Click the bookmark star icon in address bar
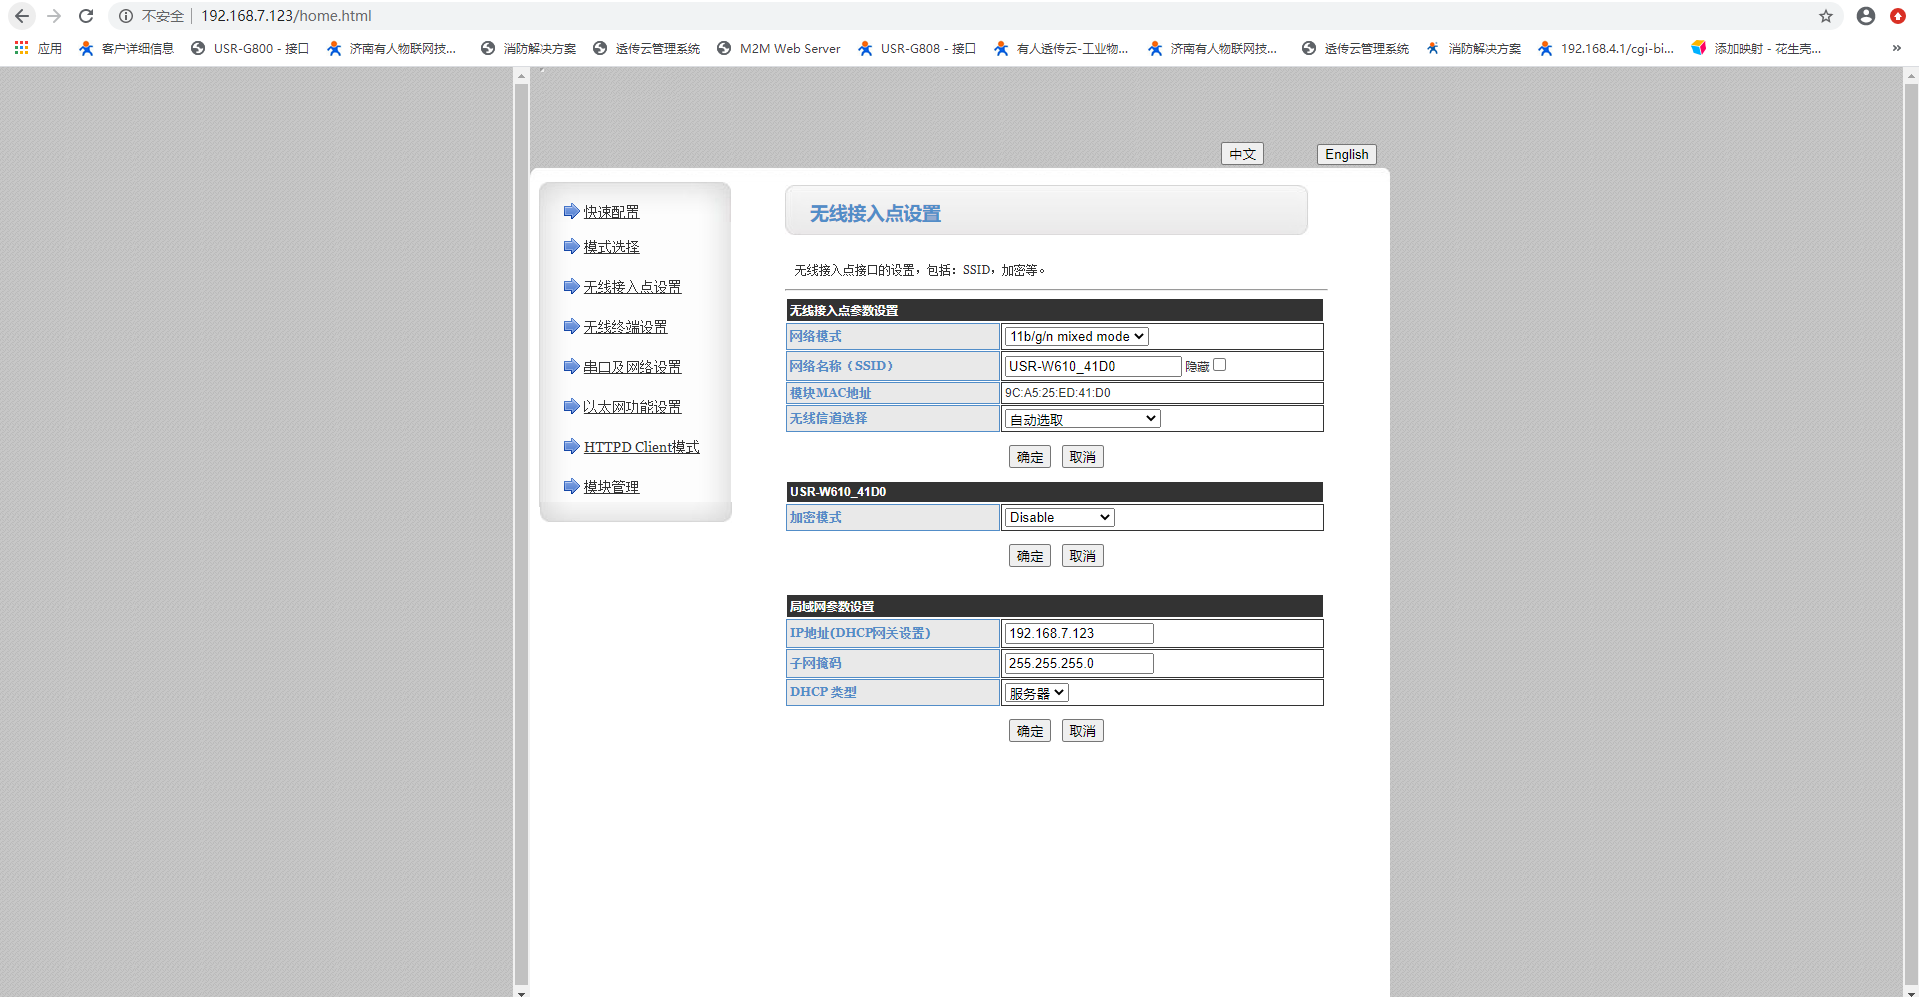 point(1826,16)
